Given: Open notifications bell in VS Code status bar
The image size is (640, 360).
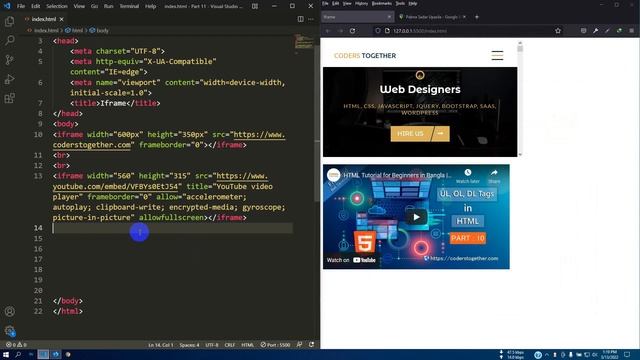Looking at the screenshot, I should [311, 345].
